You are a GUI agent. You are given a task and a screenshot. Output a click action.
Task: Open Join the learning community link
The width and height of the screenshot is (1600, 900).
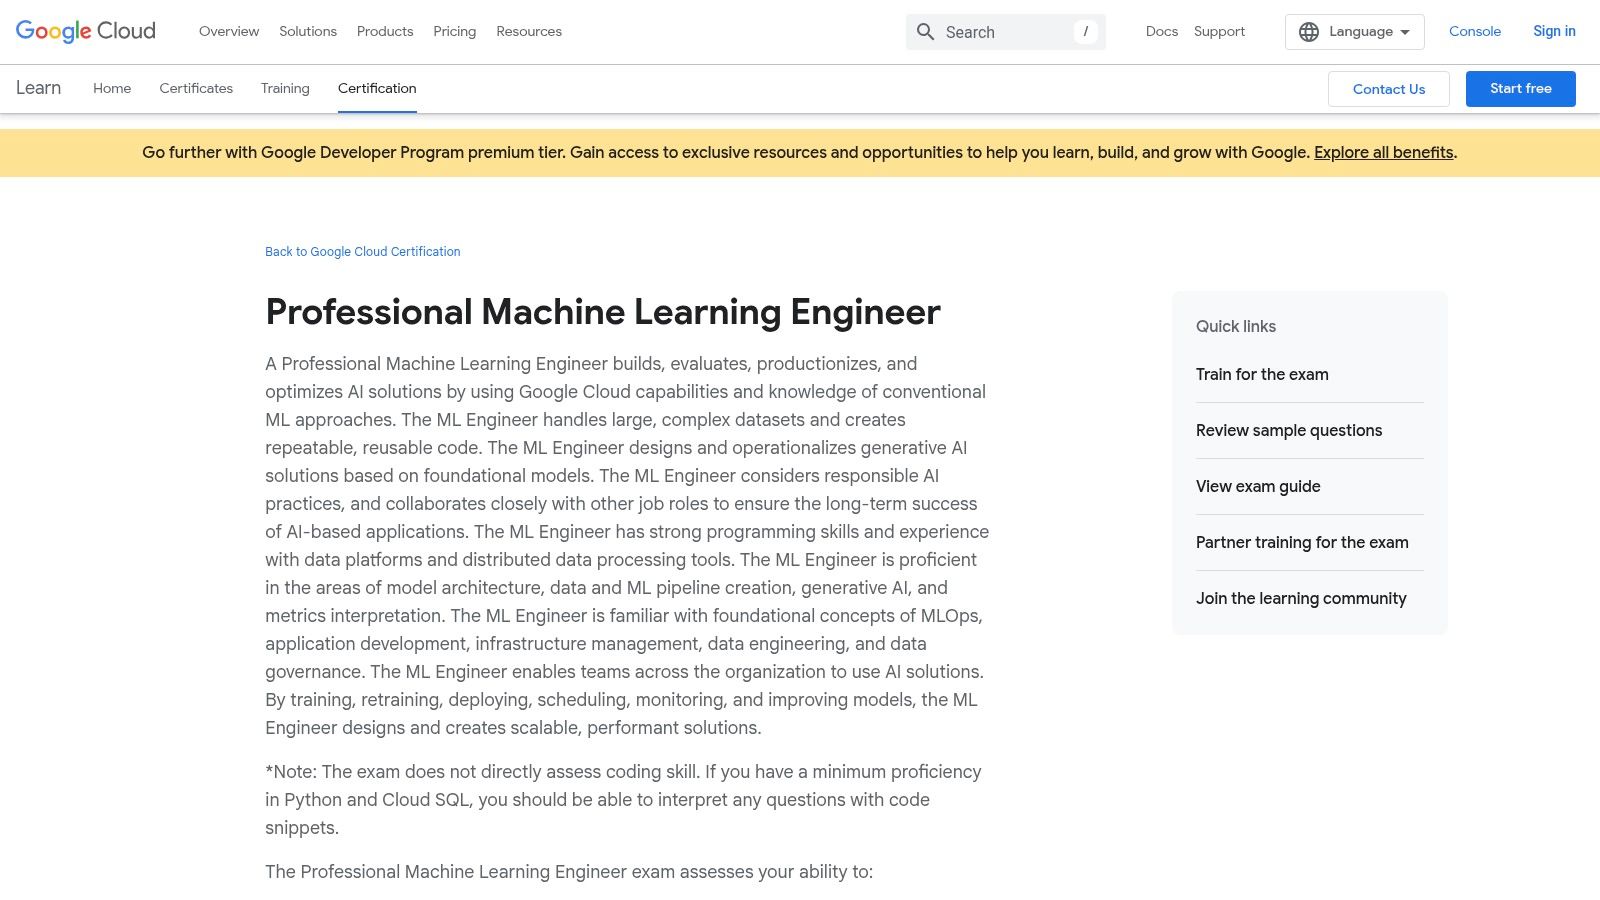1301,599
